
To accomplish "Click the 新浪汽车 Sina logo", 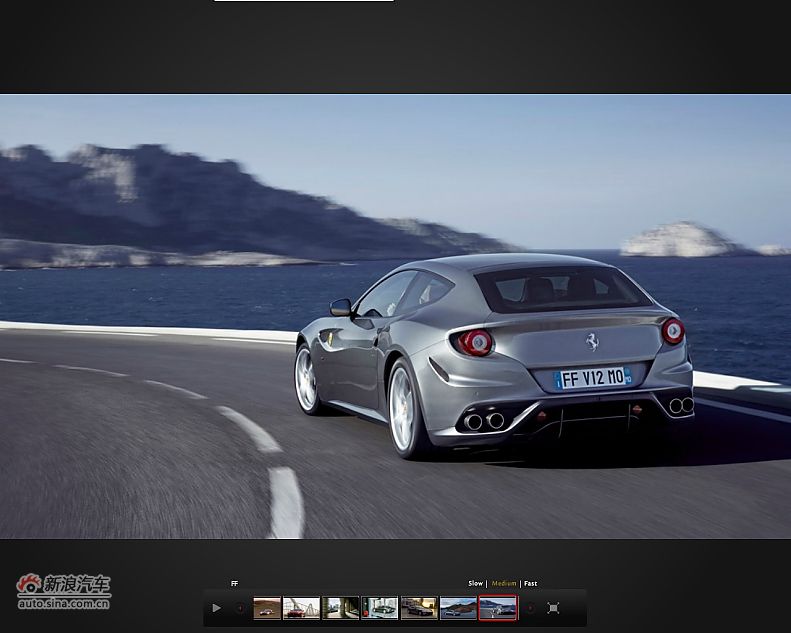I will point(64,584).
